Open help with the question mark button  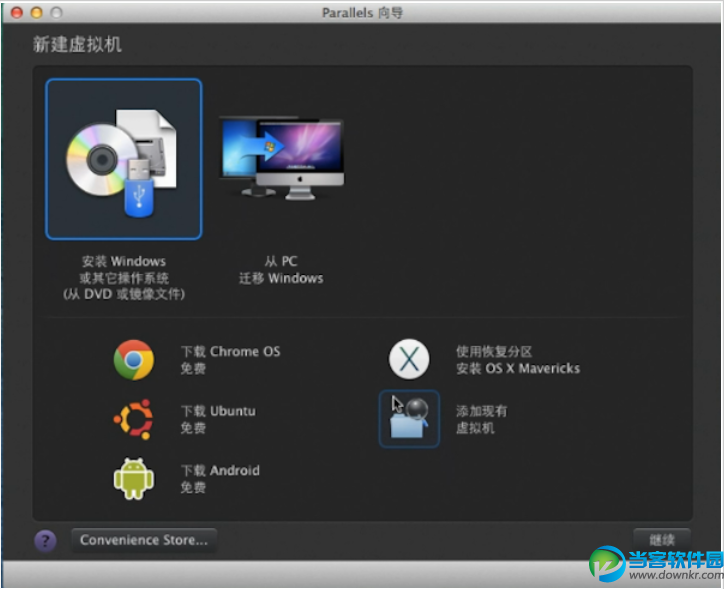click(45, 540)
